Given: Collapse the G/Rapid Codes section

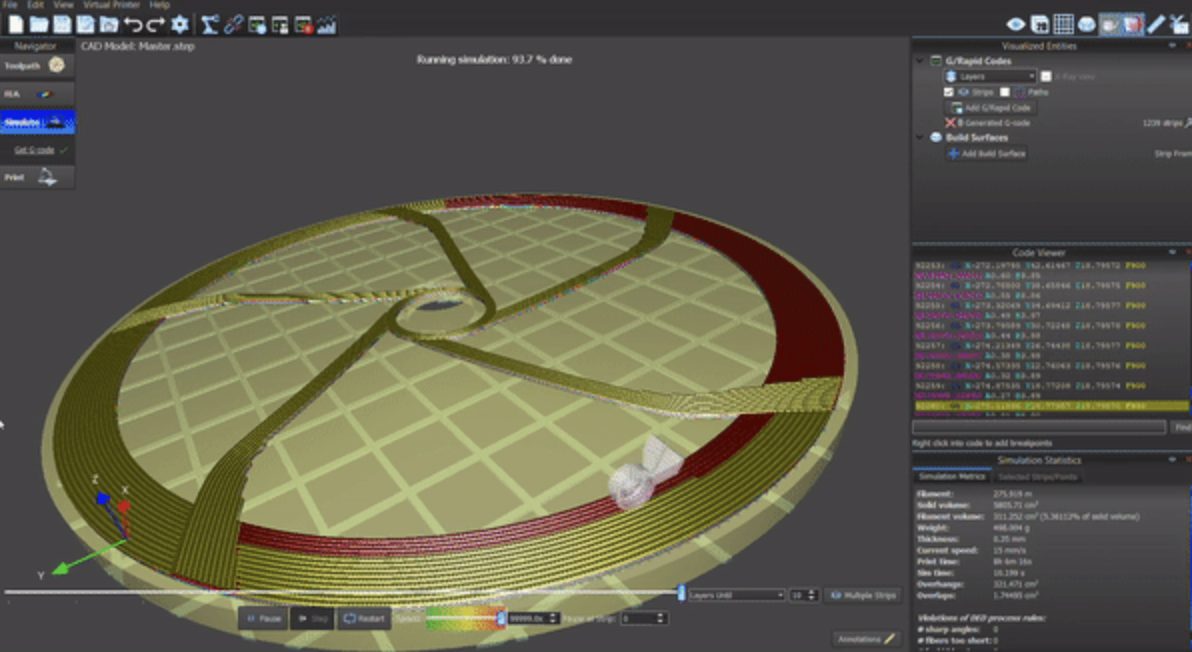Looking at the screenshot, I should click(x=921, y=61).
